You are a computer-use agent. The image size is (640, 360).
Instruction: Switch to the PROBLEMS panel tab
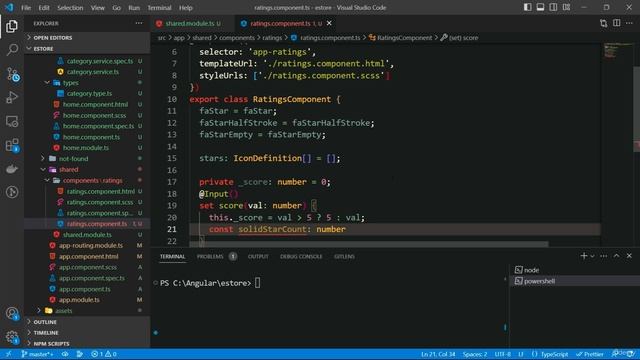coord(216,256)
